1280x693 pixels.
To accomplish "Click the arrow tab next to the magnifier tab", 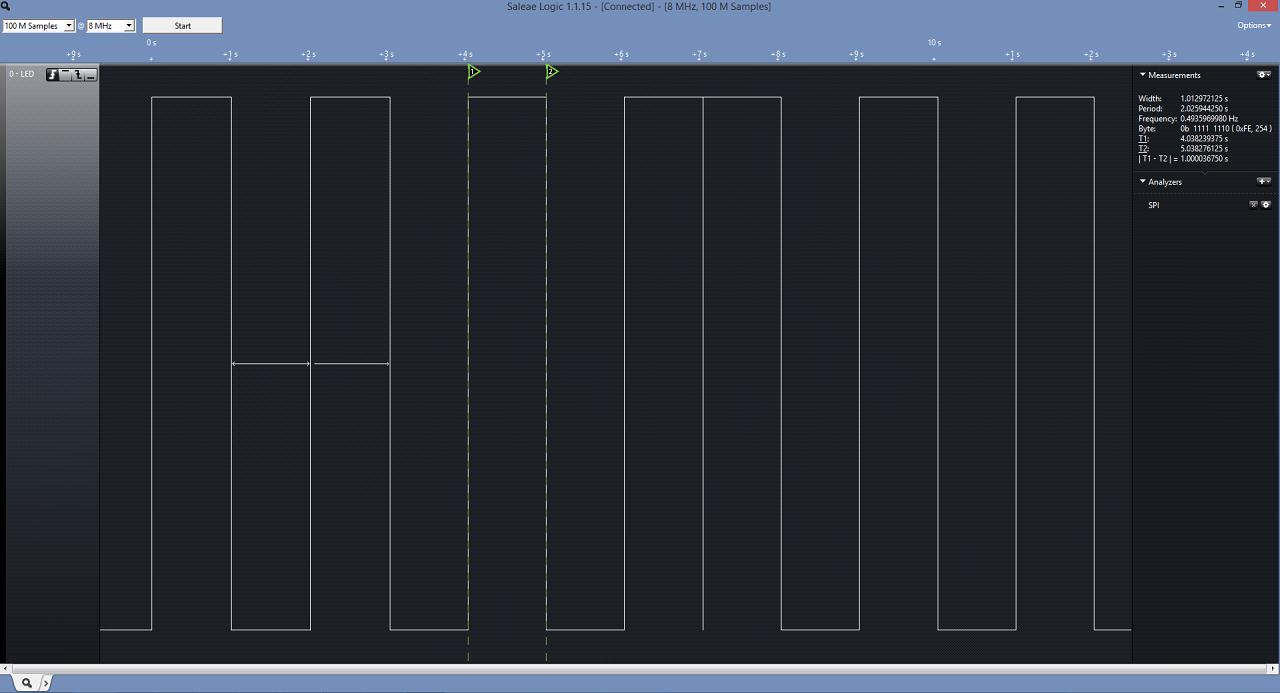I will pos(45,683).
